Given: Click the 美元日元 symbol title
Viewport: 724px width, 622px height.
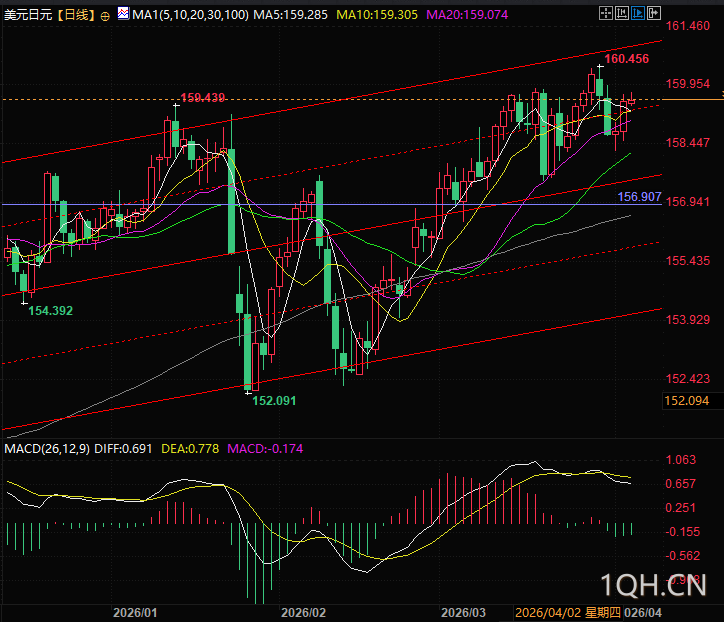Looking at the screenshot, I should coord(28,15).
